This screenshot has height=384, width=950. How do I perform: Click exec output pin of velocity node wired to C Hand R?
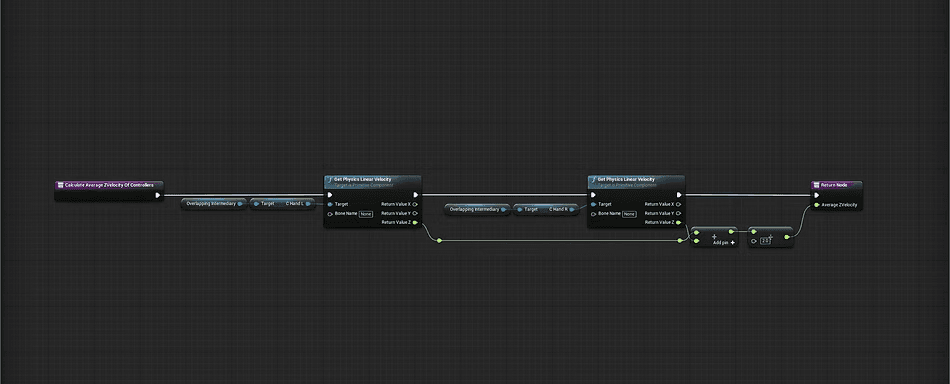[679, 195]
